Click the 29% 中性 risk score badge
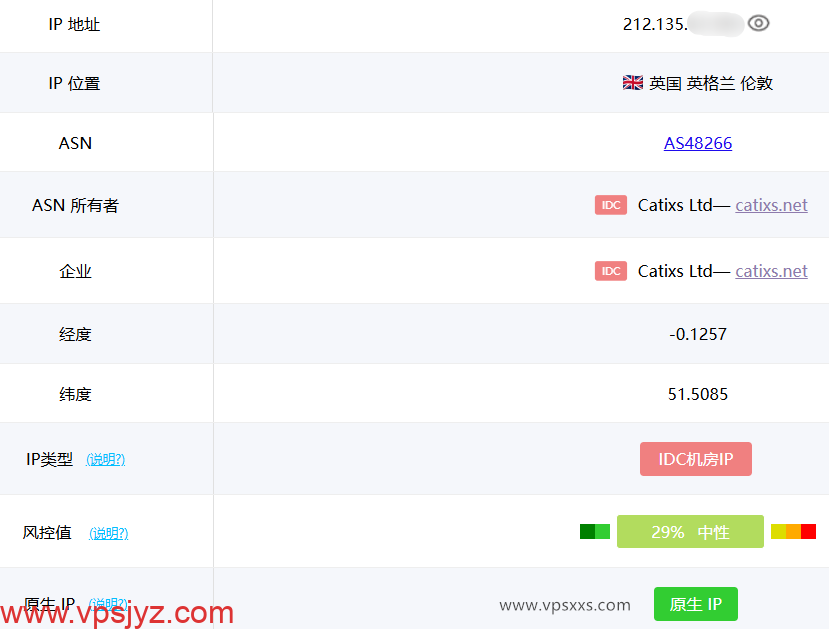 (690, 532)
